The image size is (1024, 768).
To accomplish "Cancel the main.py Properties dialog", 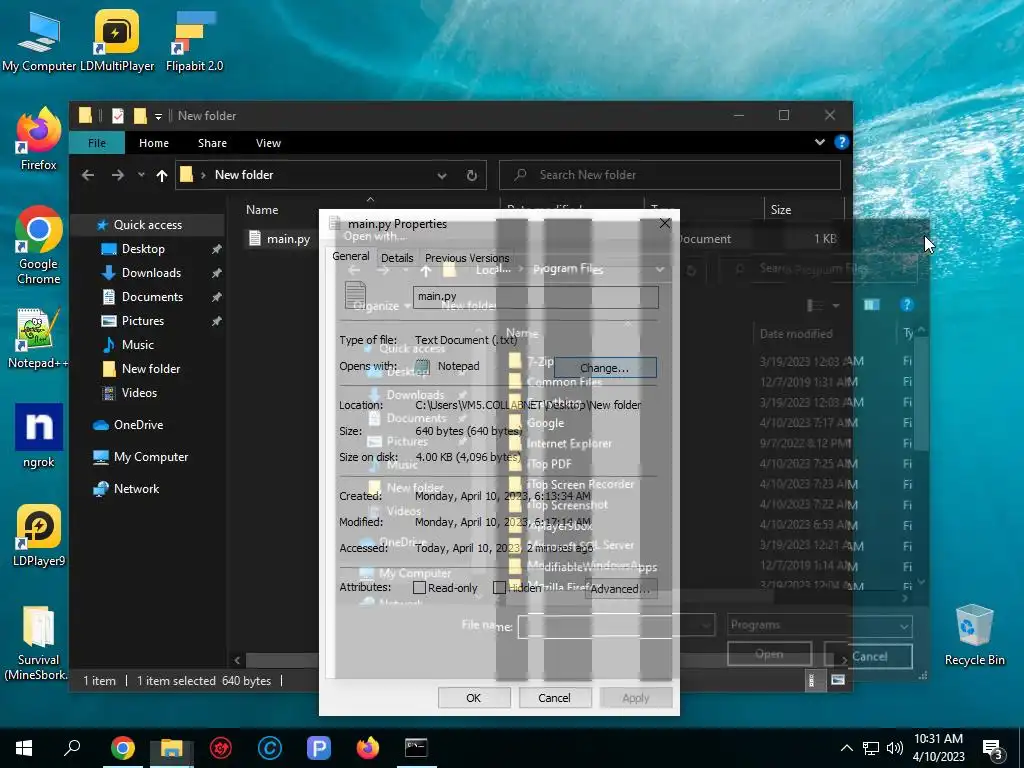I will click(554, 697).
